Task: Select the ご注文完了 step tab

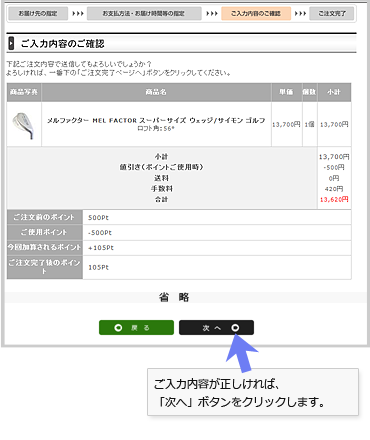Action: click(332, 14)
